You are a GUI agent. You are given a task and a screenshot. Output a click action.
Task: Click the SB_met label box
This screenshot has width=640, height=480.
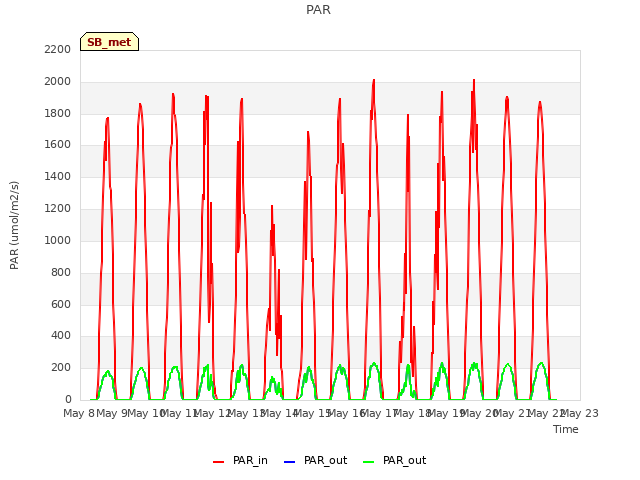pyautogui.click(x=109, y=42)
